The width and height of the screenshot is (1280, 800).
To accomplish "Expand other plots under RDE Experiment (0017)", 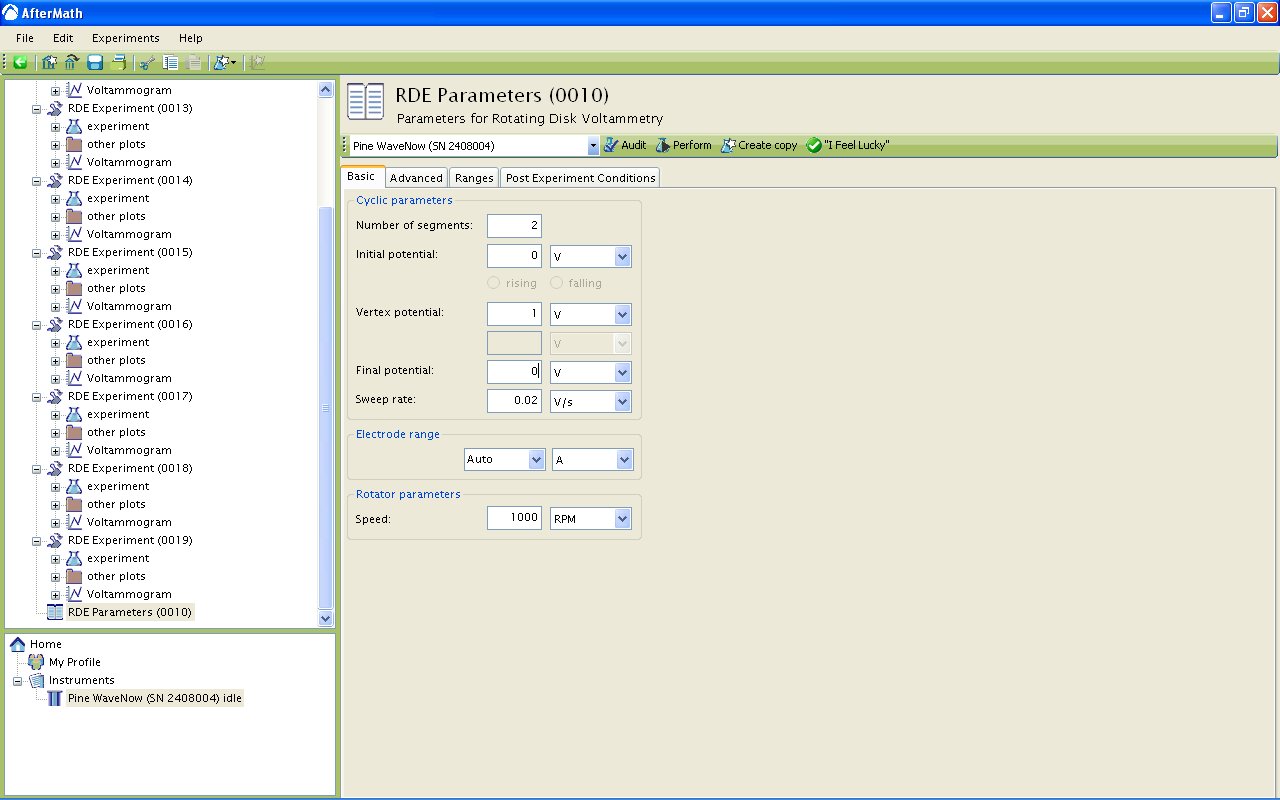I will tap(56, 432).
